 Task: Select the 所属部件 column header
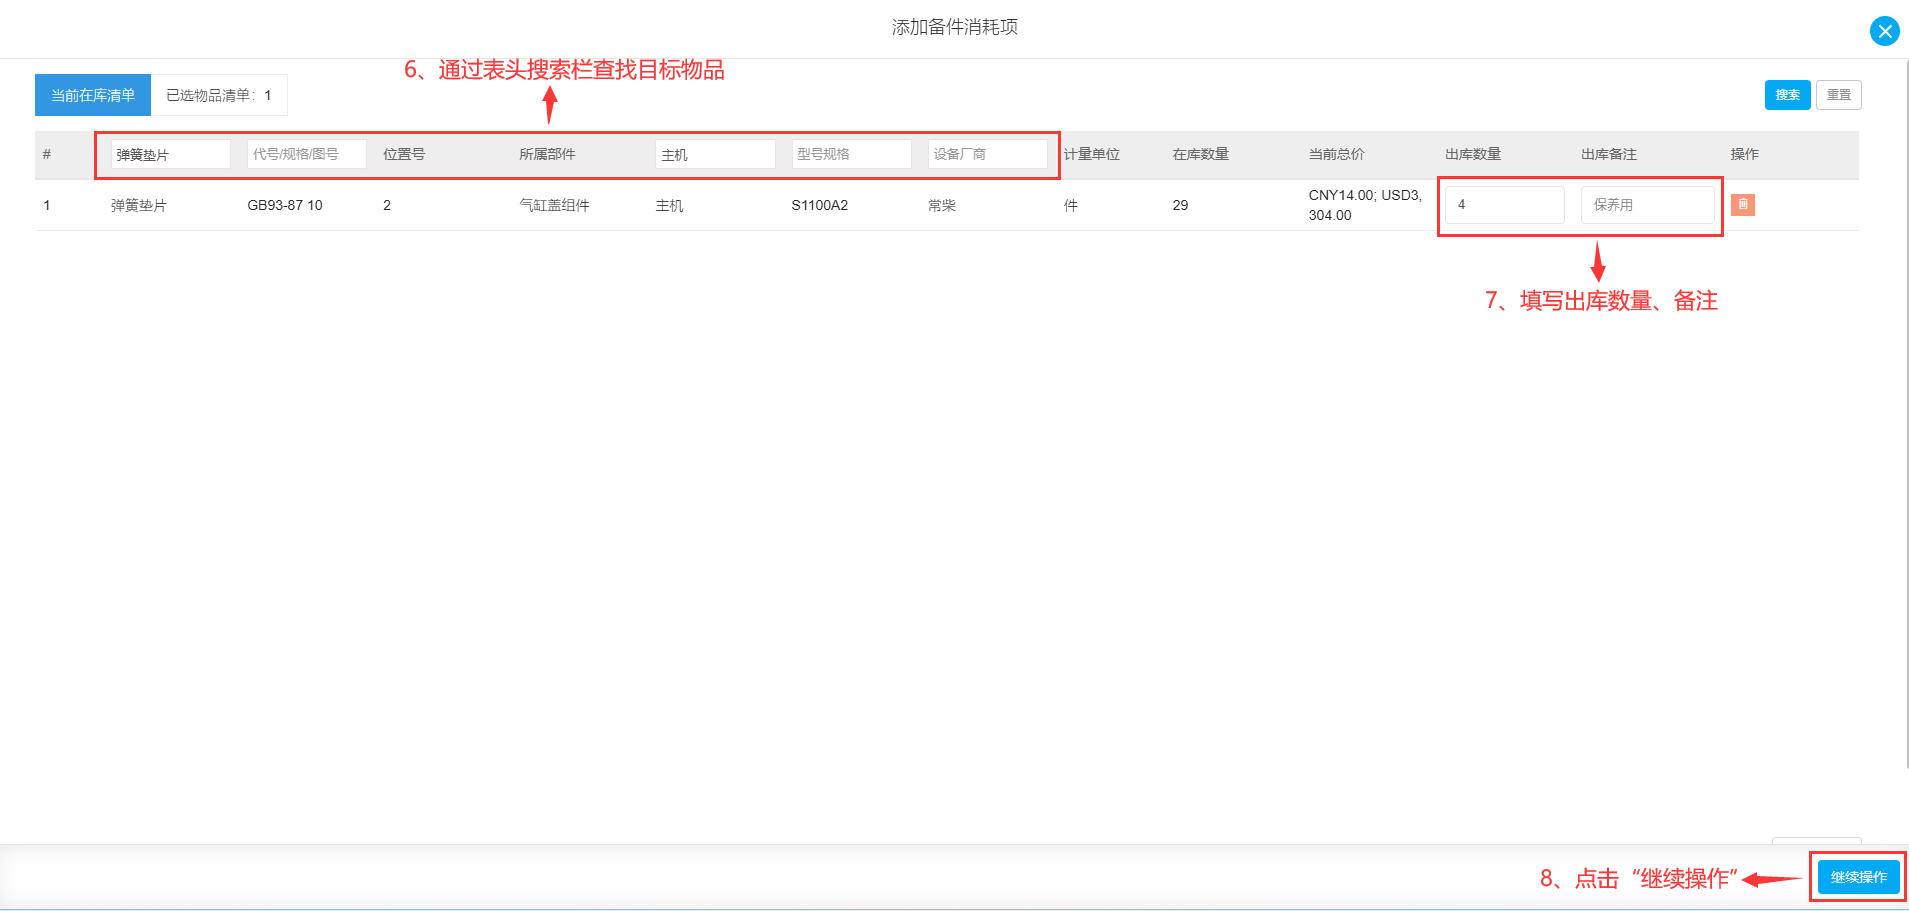547,154
